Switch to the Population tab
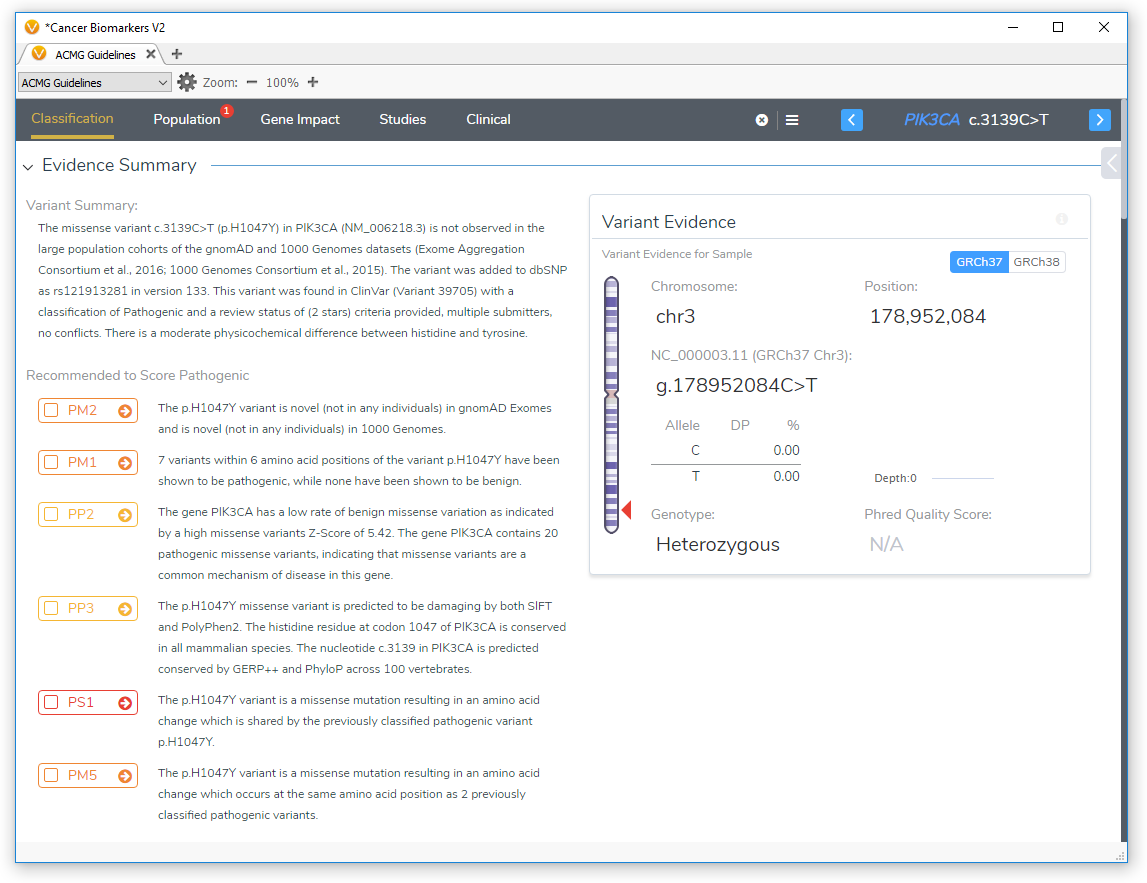The image size is (1147, 883). click(189, 119)
